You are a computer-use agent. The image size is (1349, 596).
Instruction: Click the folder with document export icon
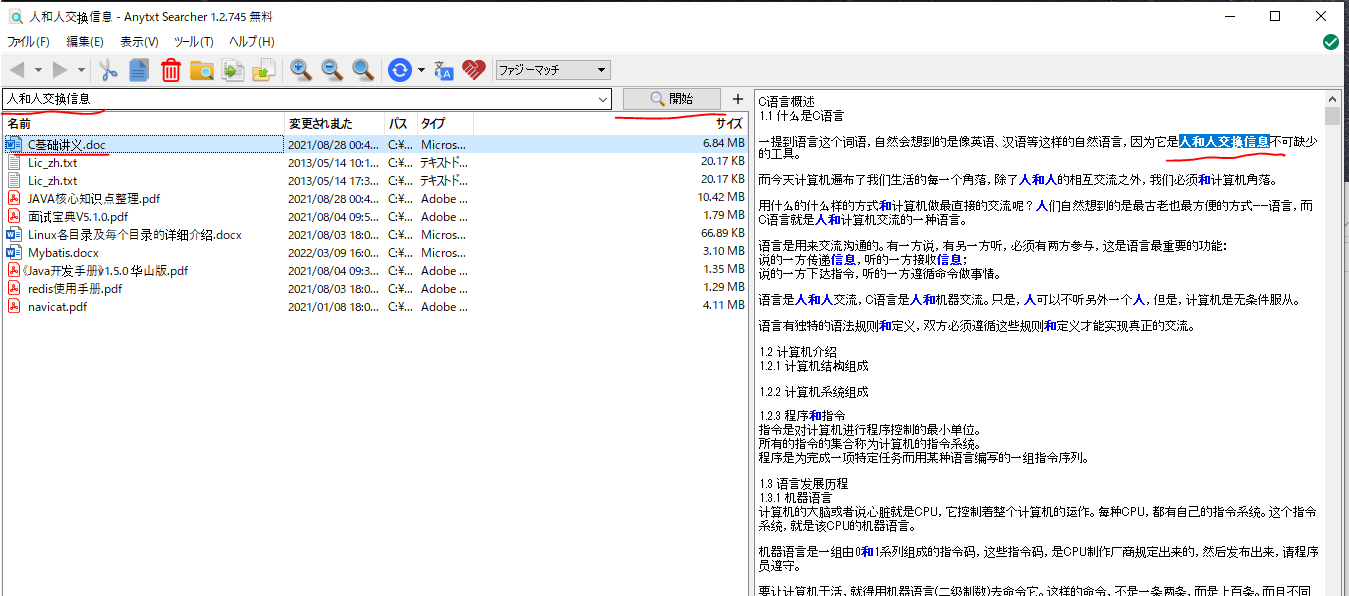[263, 70]
